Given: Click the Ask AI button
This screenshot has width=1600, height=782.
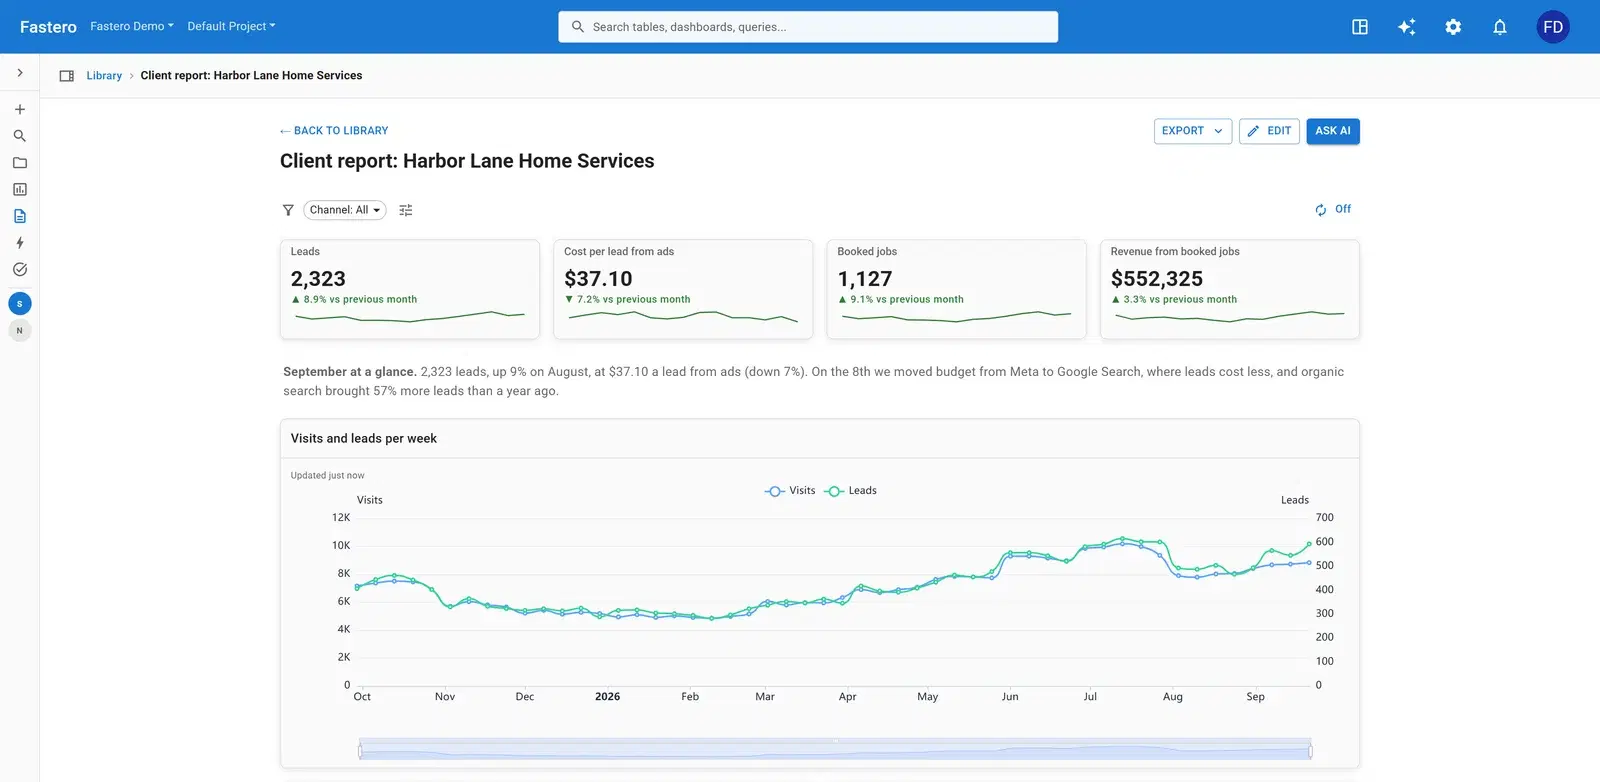Looking at the screenshot, I should tap(1333, 131).
